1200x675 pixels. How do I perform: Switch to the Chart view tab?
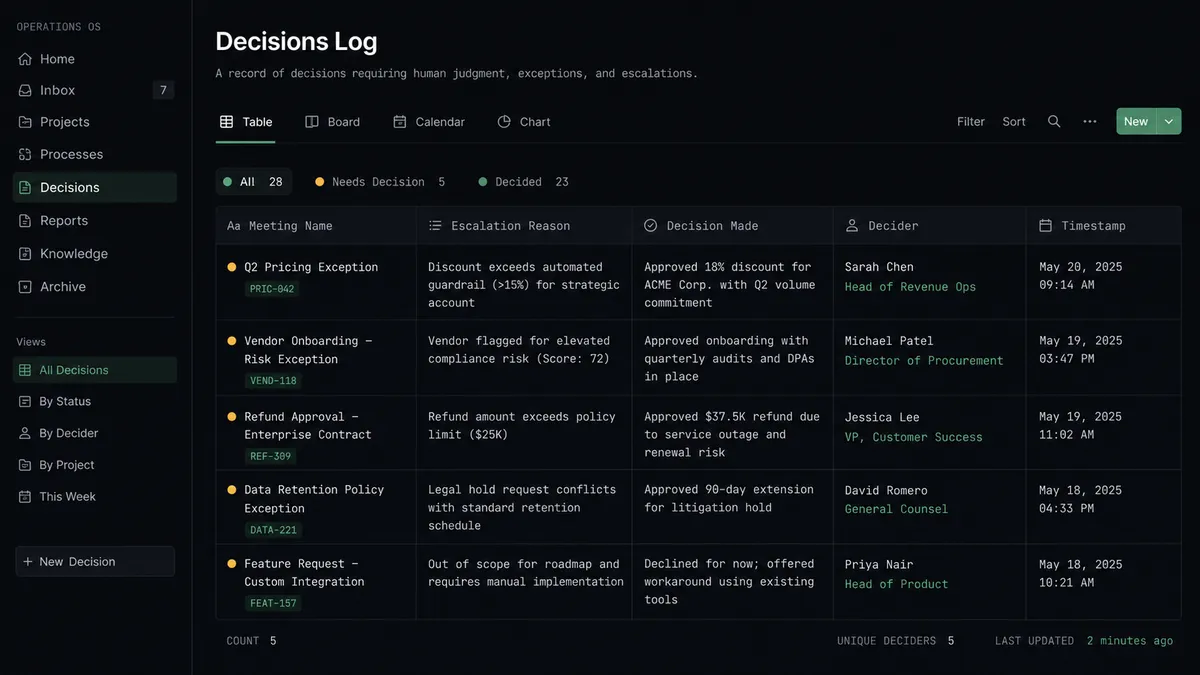coord(524,122)
